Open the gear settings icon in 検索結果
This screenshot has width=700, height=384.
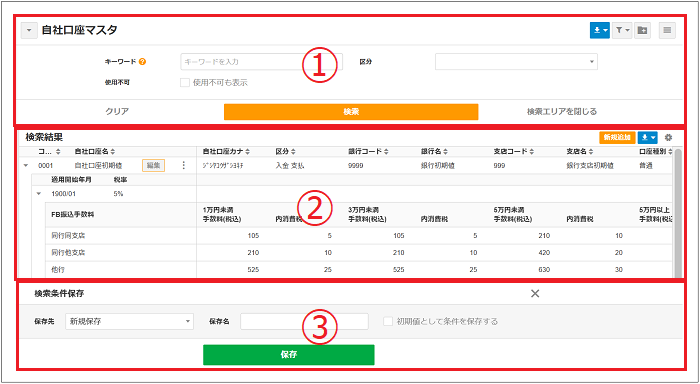668,138
